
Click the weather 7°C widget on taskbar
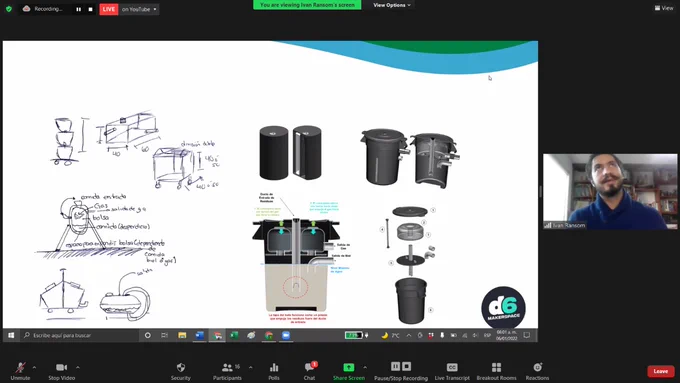[x=390, y=335]
